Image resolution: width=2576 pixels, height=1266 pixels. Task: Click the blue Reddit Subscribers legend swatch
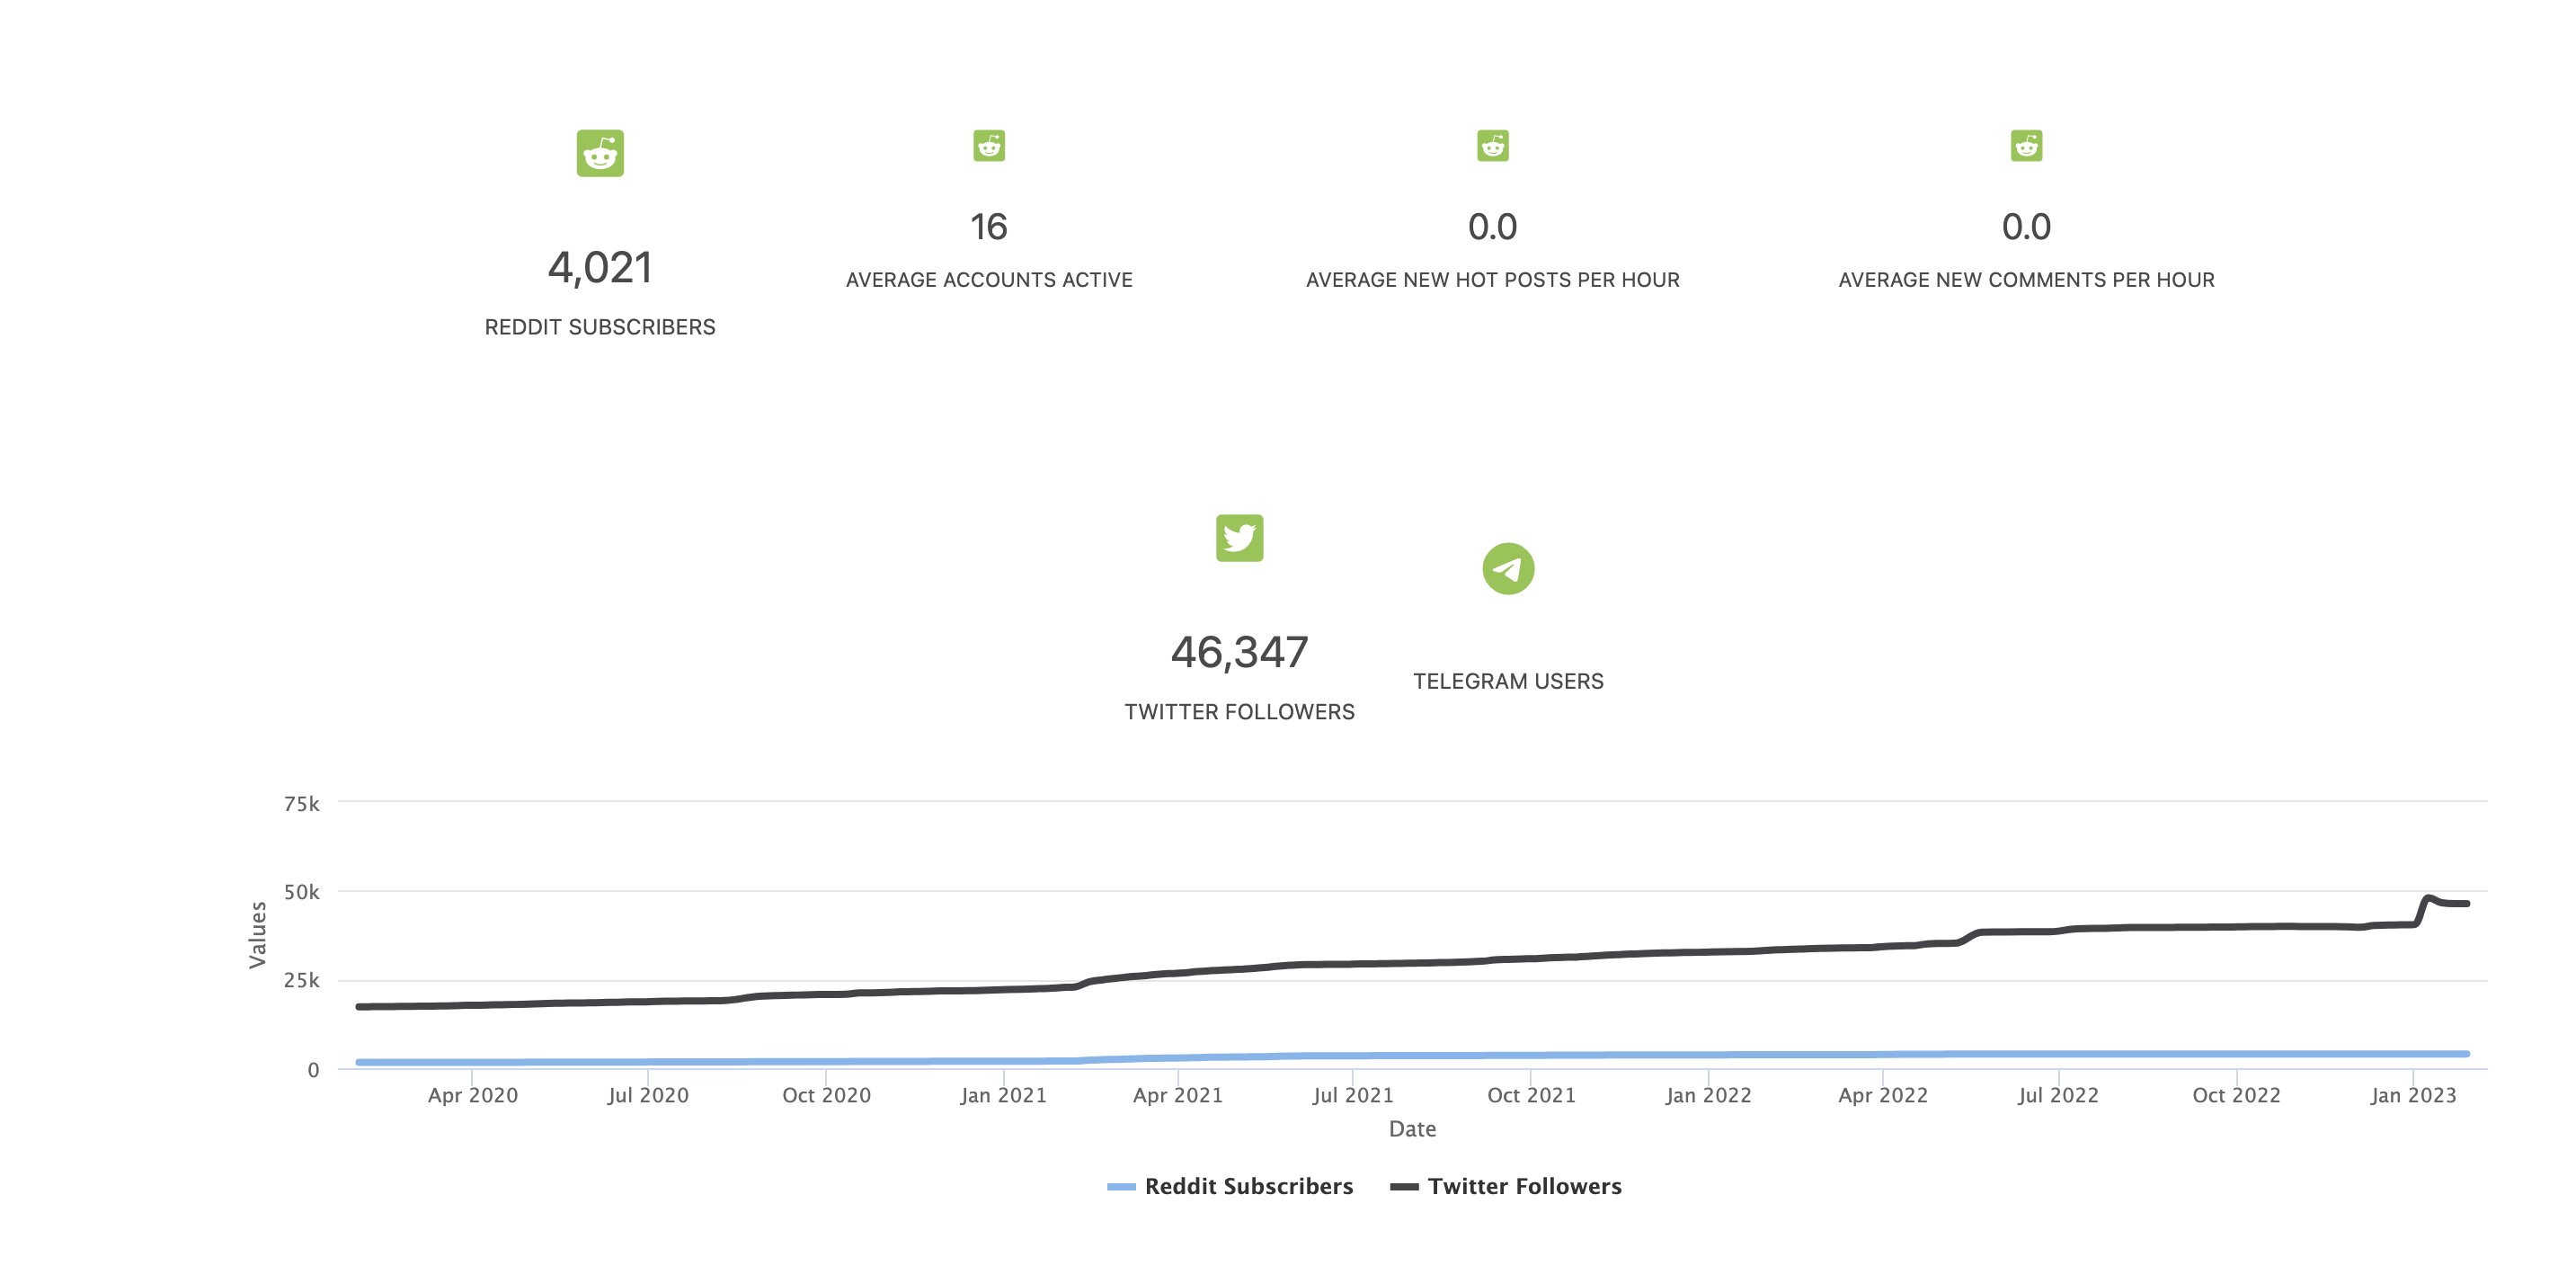[x=1121, y=1187]
